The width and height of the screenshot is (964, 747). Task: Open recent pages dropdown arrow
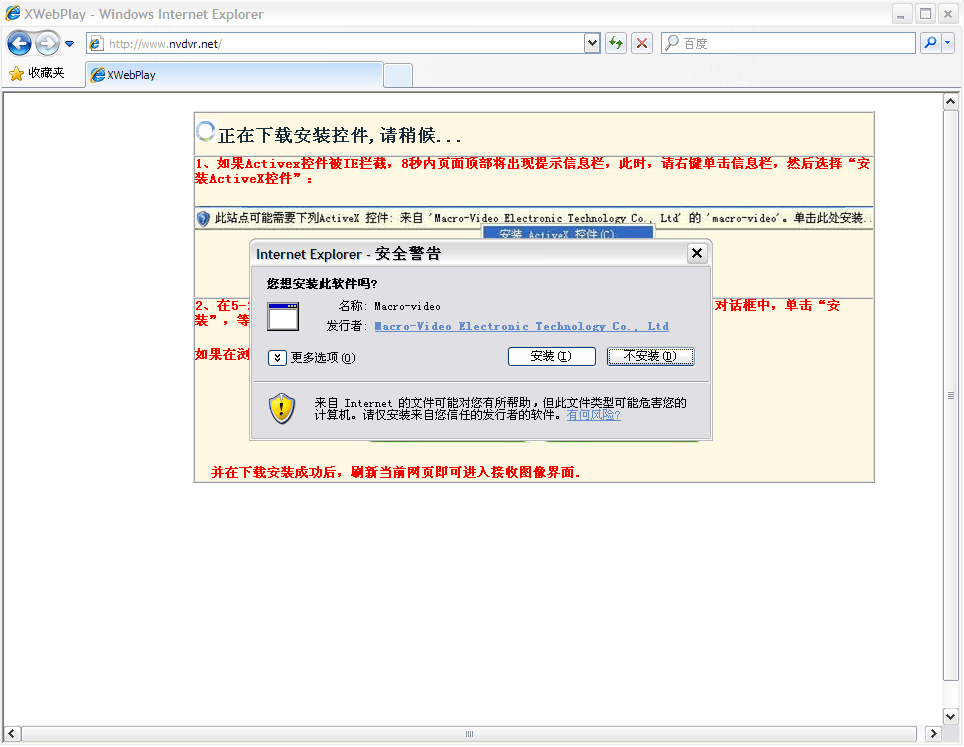pos(70,44)
